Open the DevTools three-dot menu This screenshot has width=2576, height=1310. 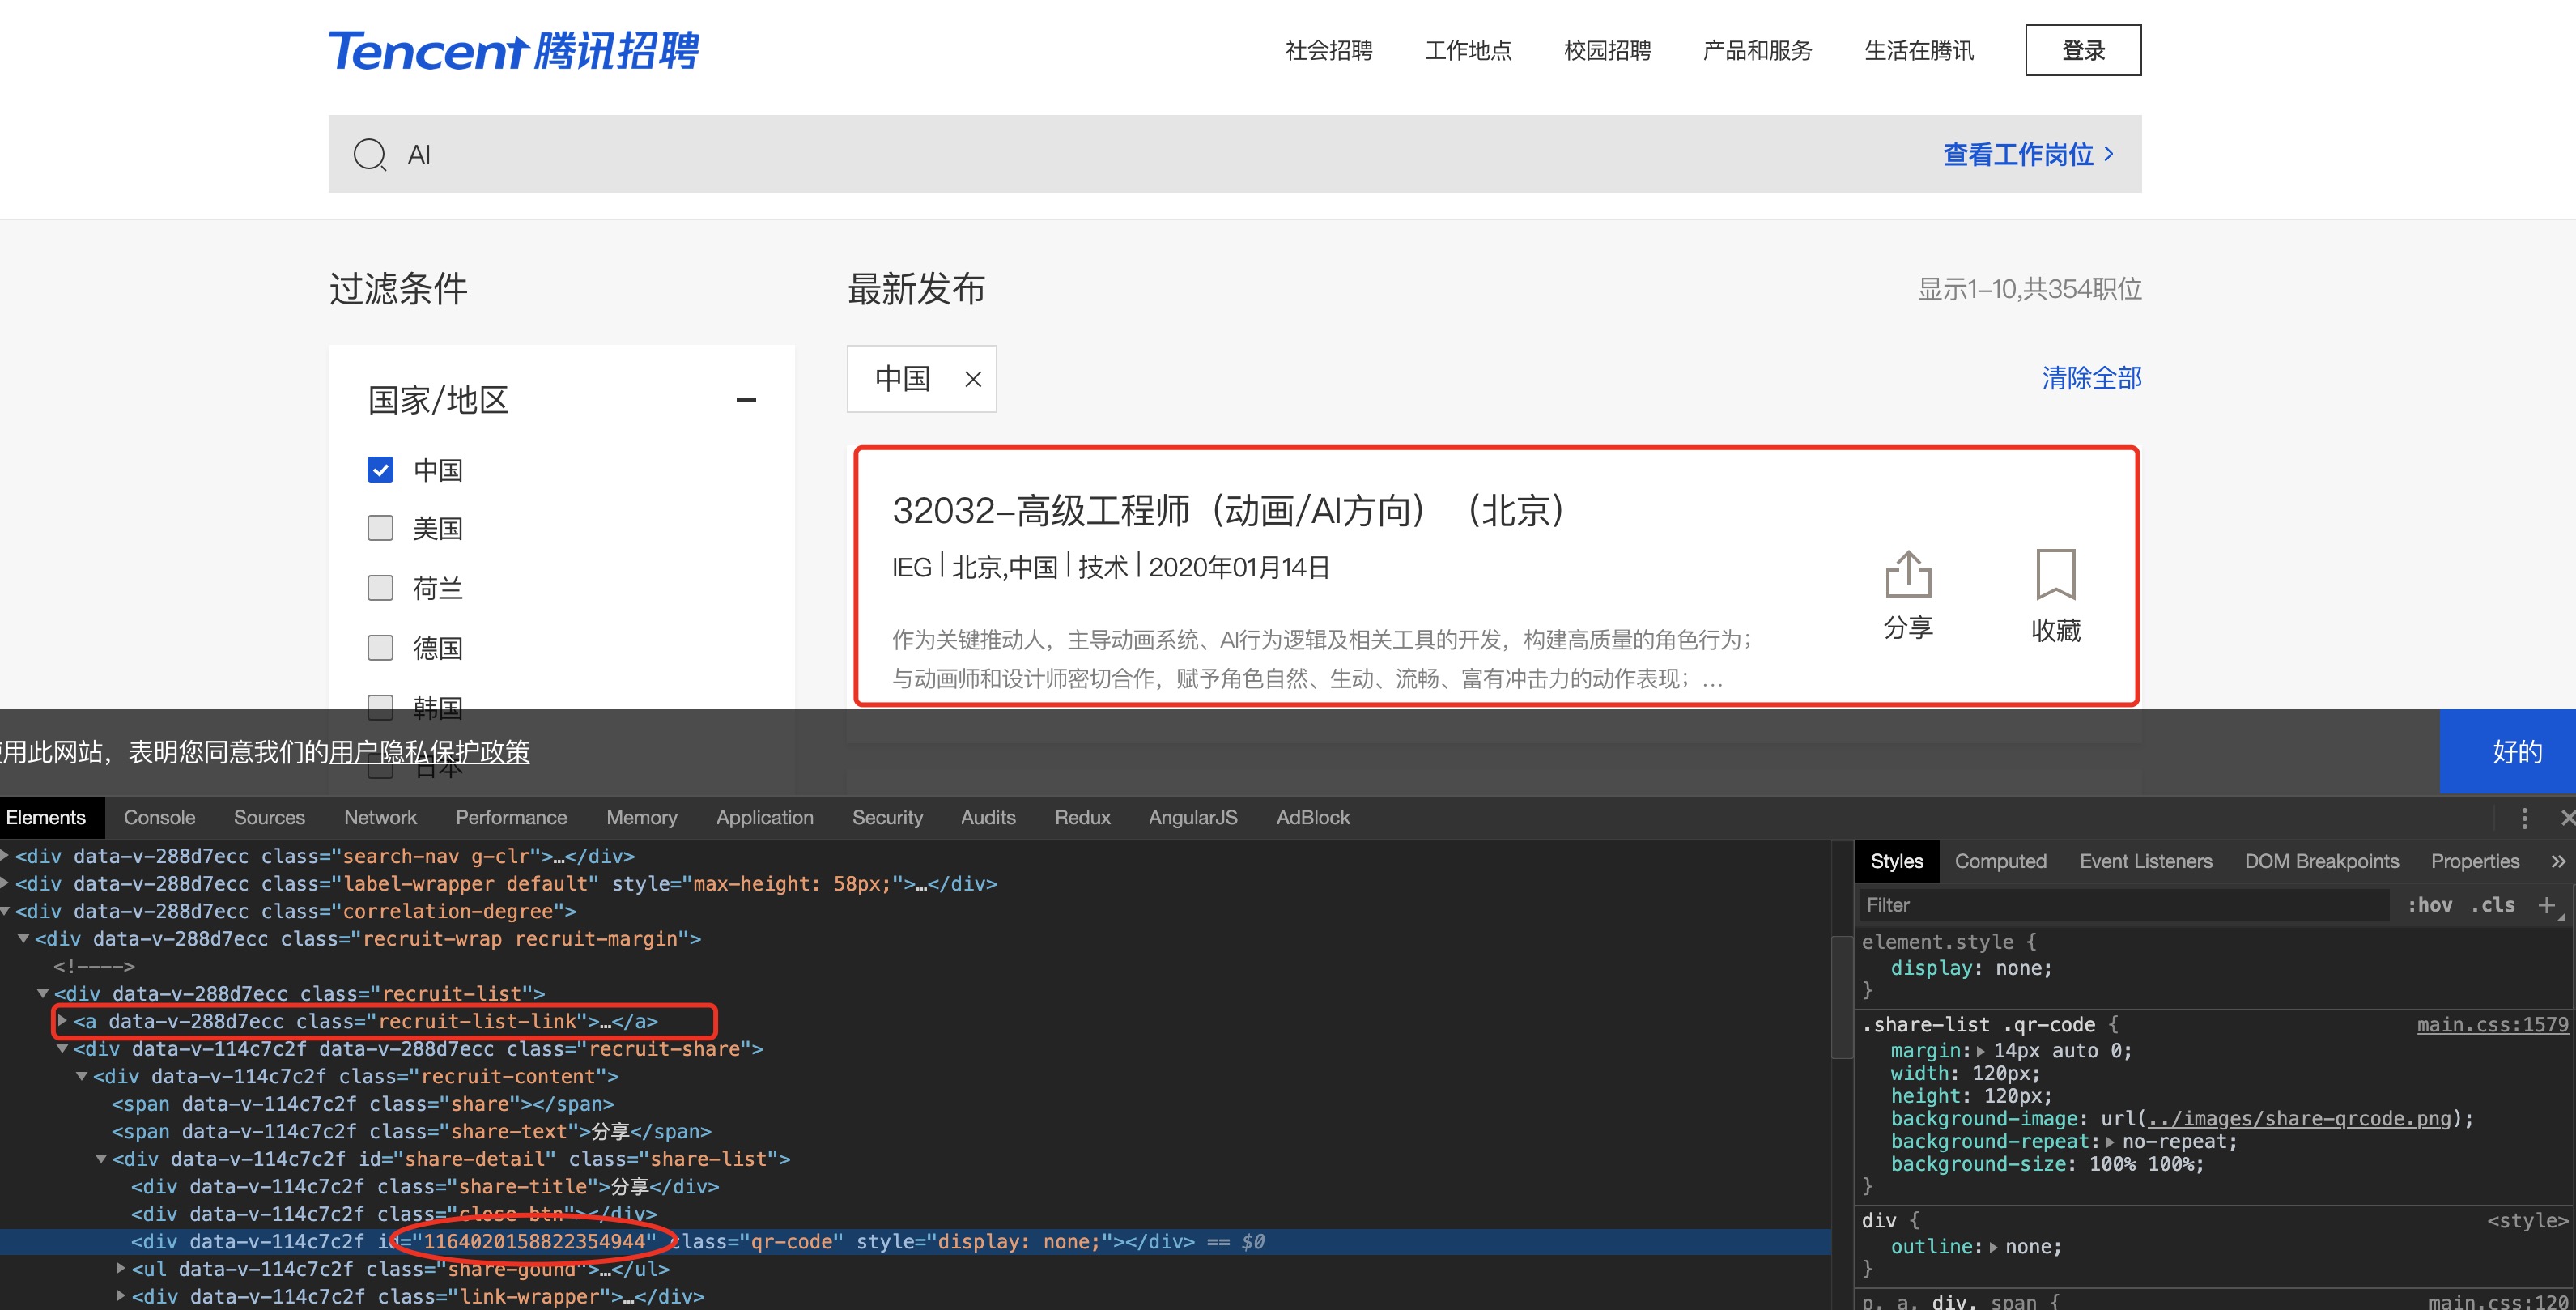pos(2524,818)
